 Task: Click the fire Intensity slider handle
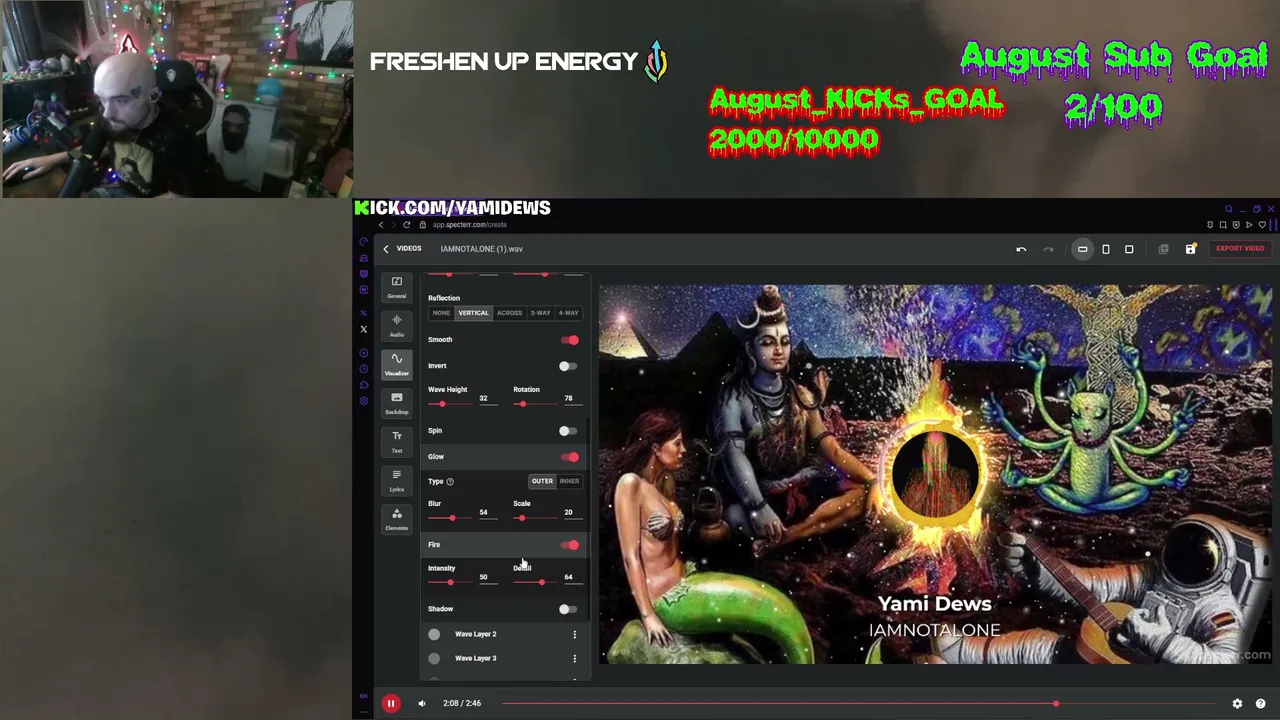coord(450,582)
